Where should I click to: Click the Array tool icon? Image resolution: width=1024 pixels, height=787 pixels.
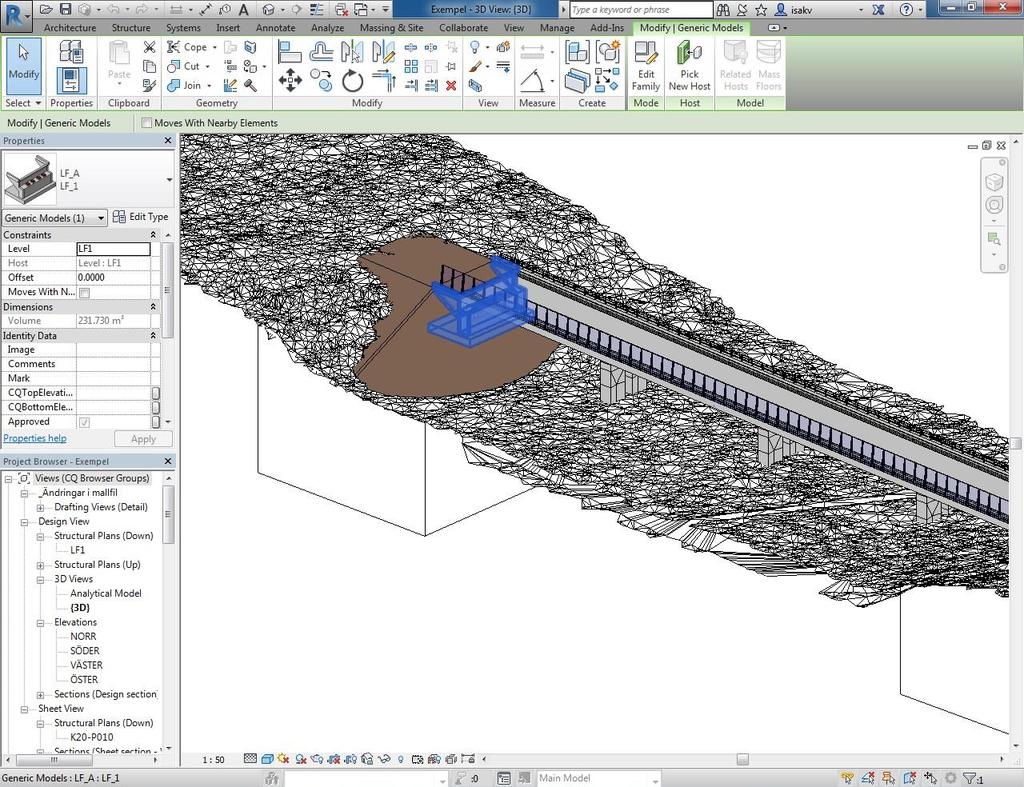tap(411, 66)
